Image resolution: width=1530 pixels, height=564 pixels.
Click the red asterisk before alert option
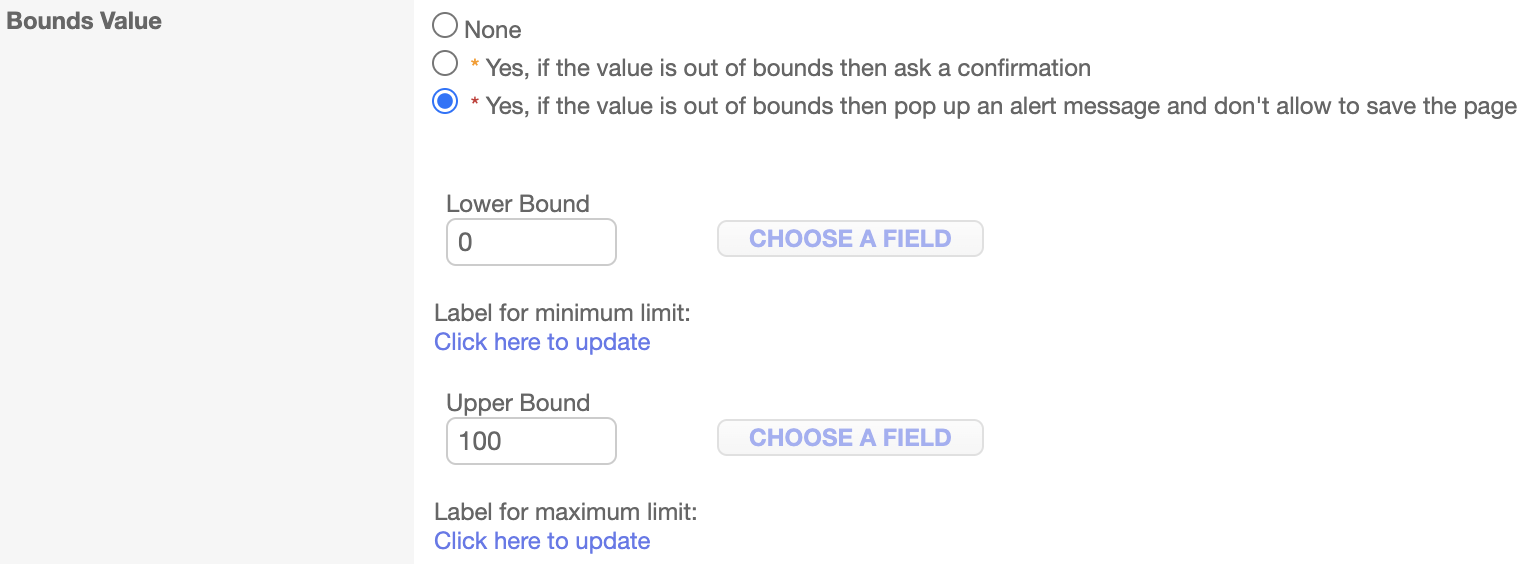click(x=475, y=105)
